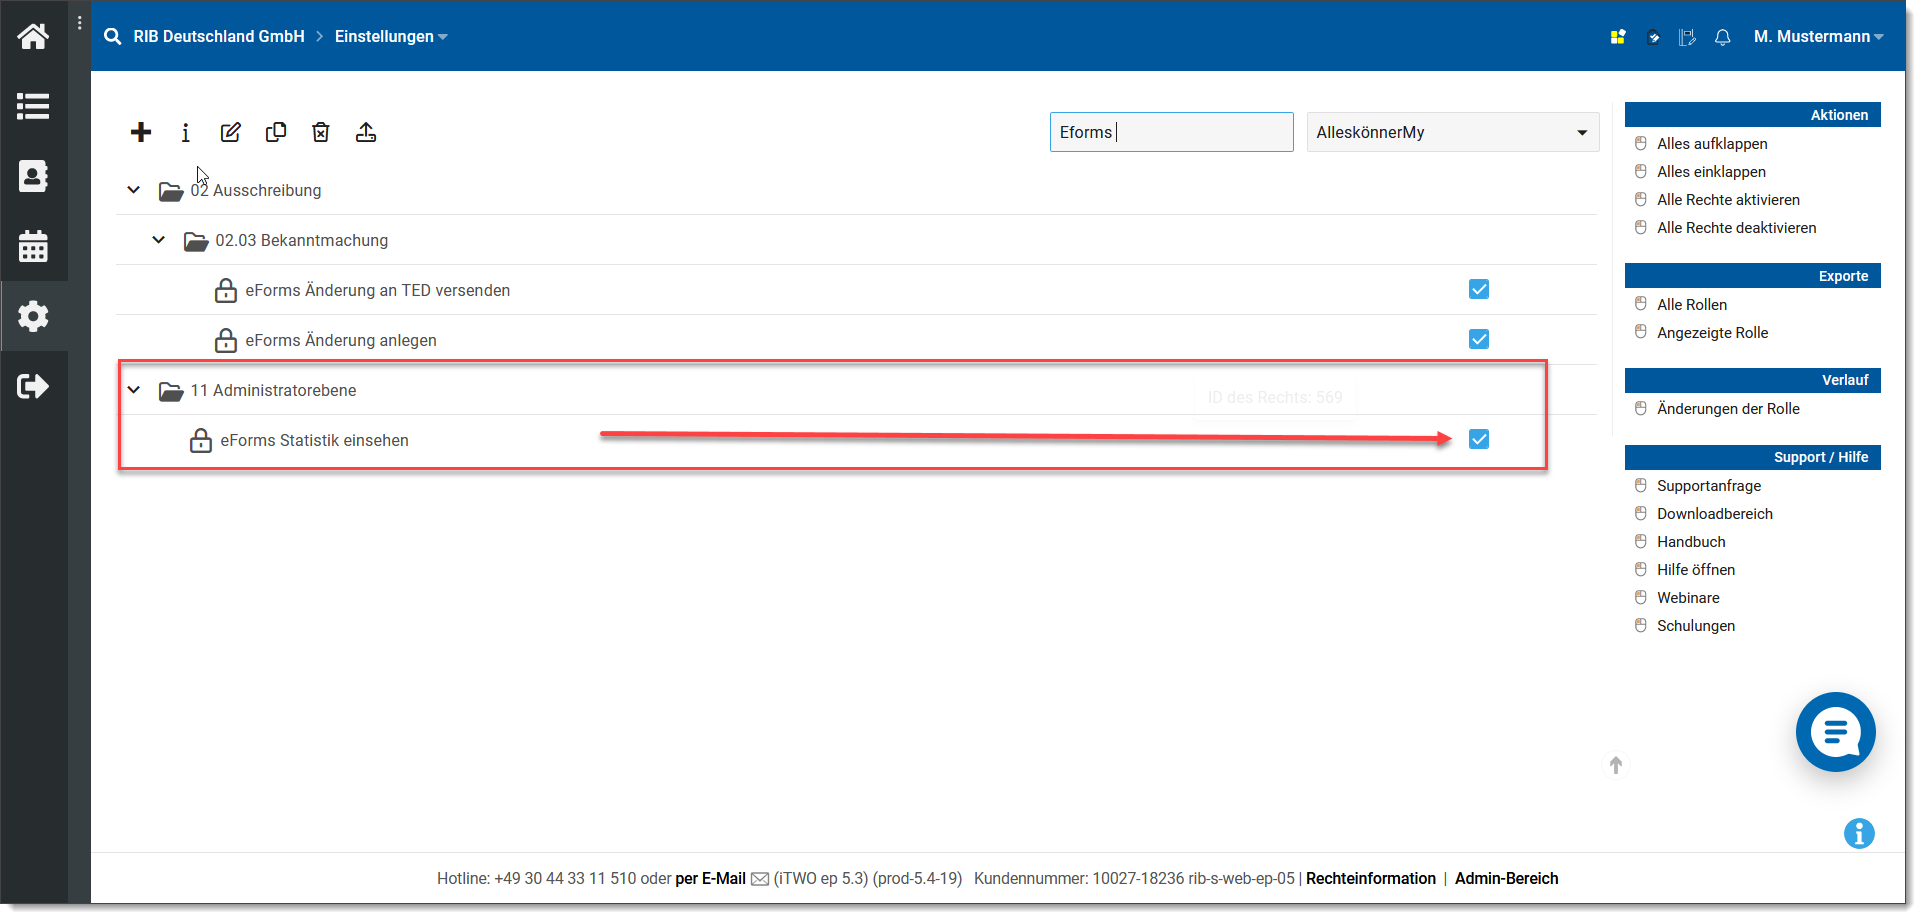Open the chat bubble widget

pos(1836,732)
